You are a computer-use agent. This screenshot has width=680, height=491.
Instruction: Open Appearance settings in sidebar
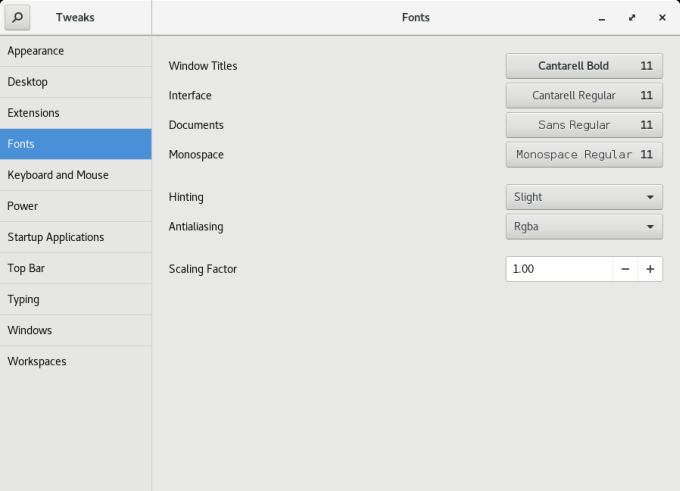pos(76,51)
